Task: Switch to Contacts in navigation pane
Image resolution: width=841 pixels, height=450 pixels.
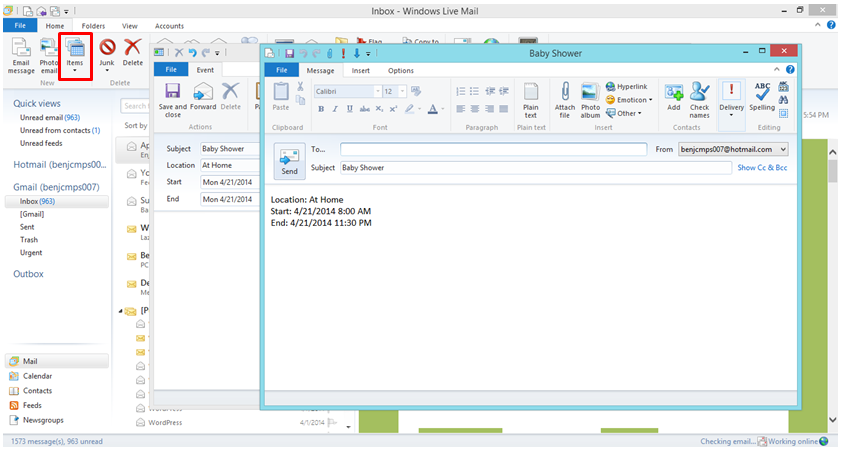Action: click(x=37, y=390)
